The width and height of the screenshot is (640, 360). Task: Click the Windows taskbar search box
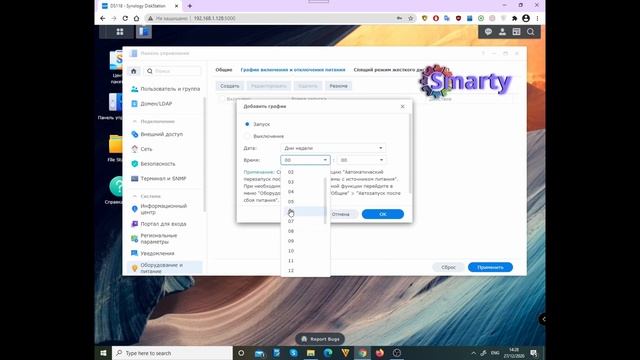point(172,353)
